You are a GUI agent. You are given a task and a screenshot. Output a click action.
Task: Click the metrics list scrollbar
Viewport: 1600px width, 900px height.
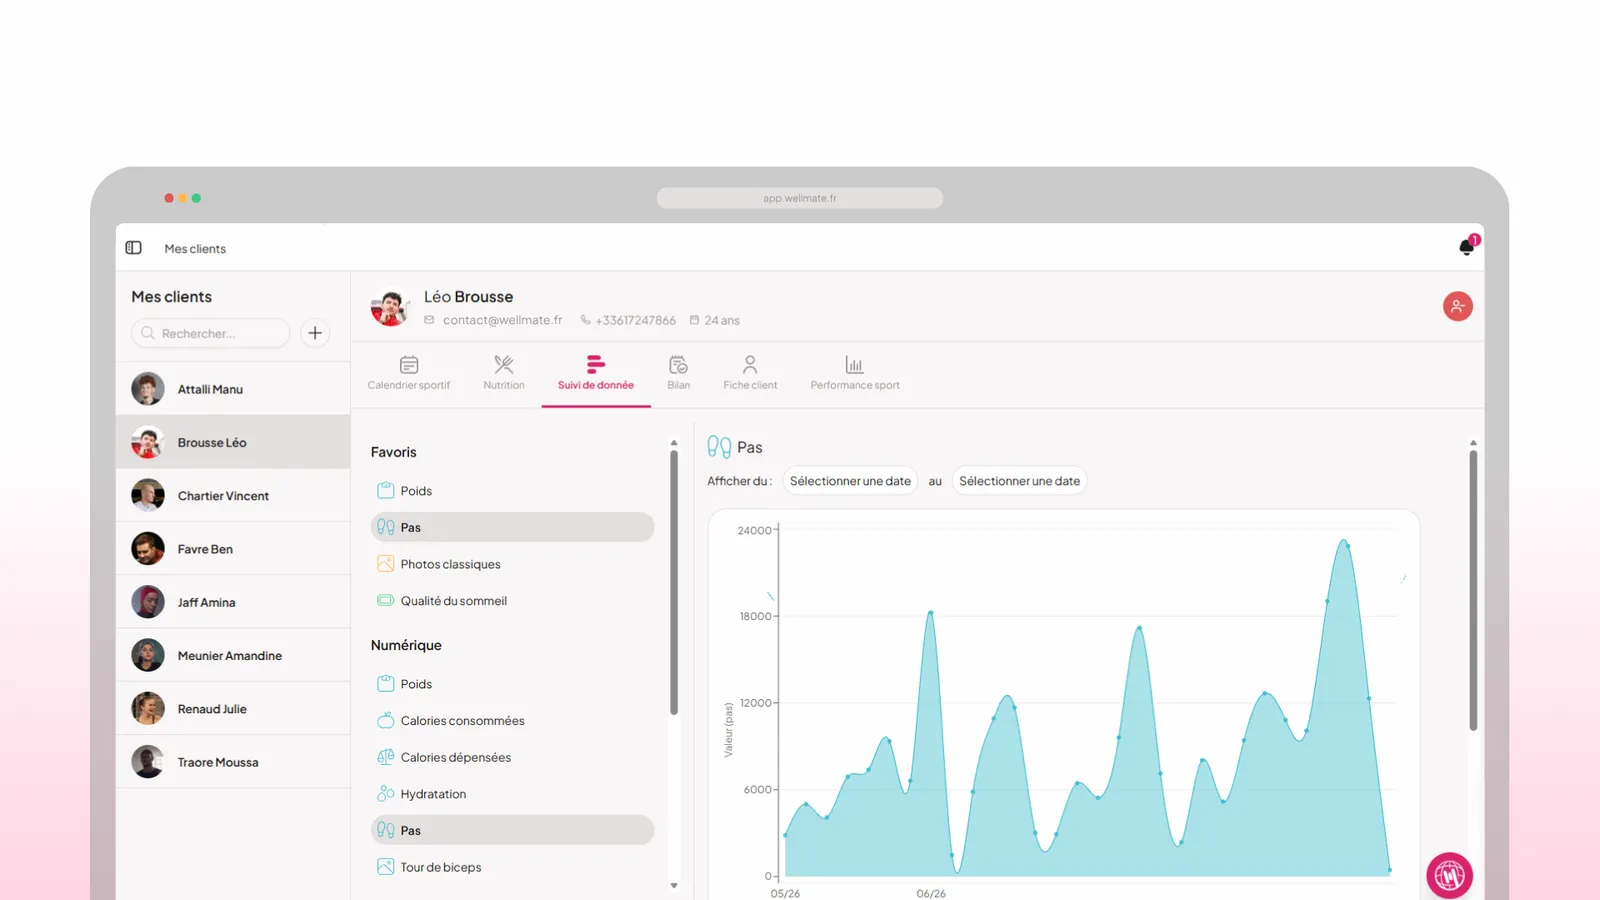tap(674, 583)
